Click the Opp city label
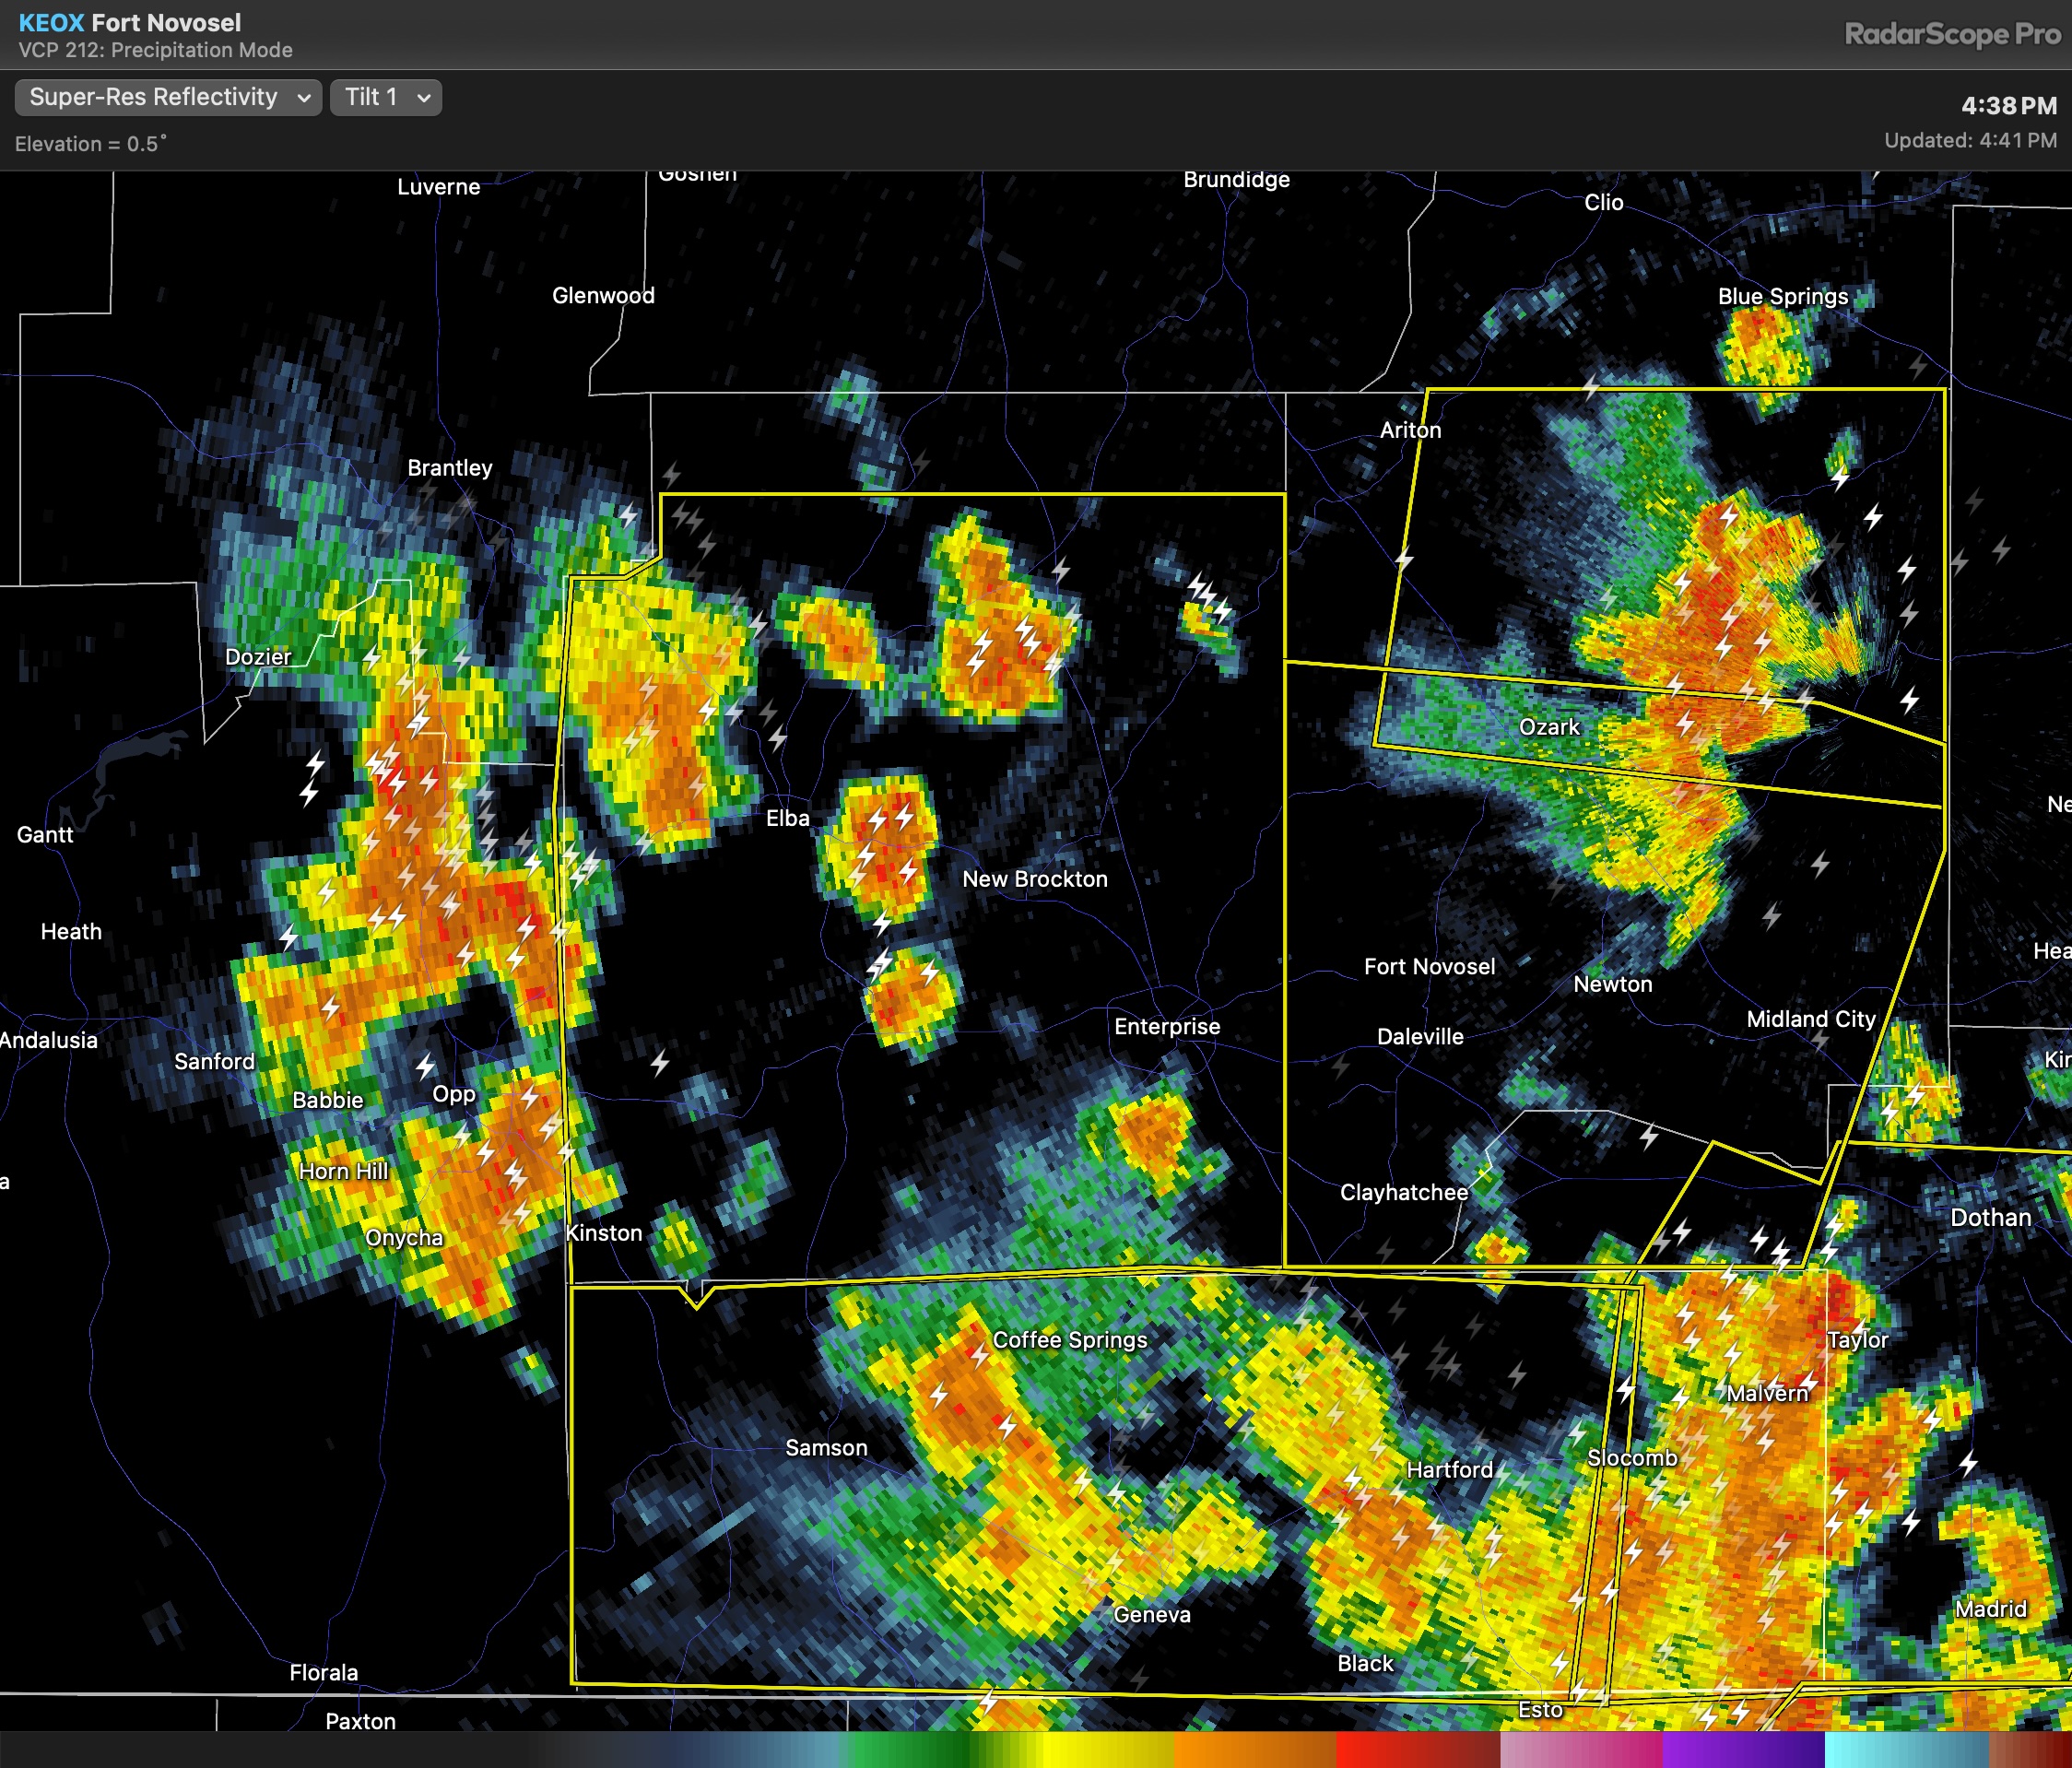The width and height of the screenshot is (2072, 1768). (x=453, y=1094)
